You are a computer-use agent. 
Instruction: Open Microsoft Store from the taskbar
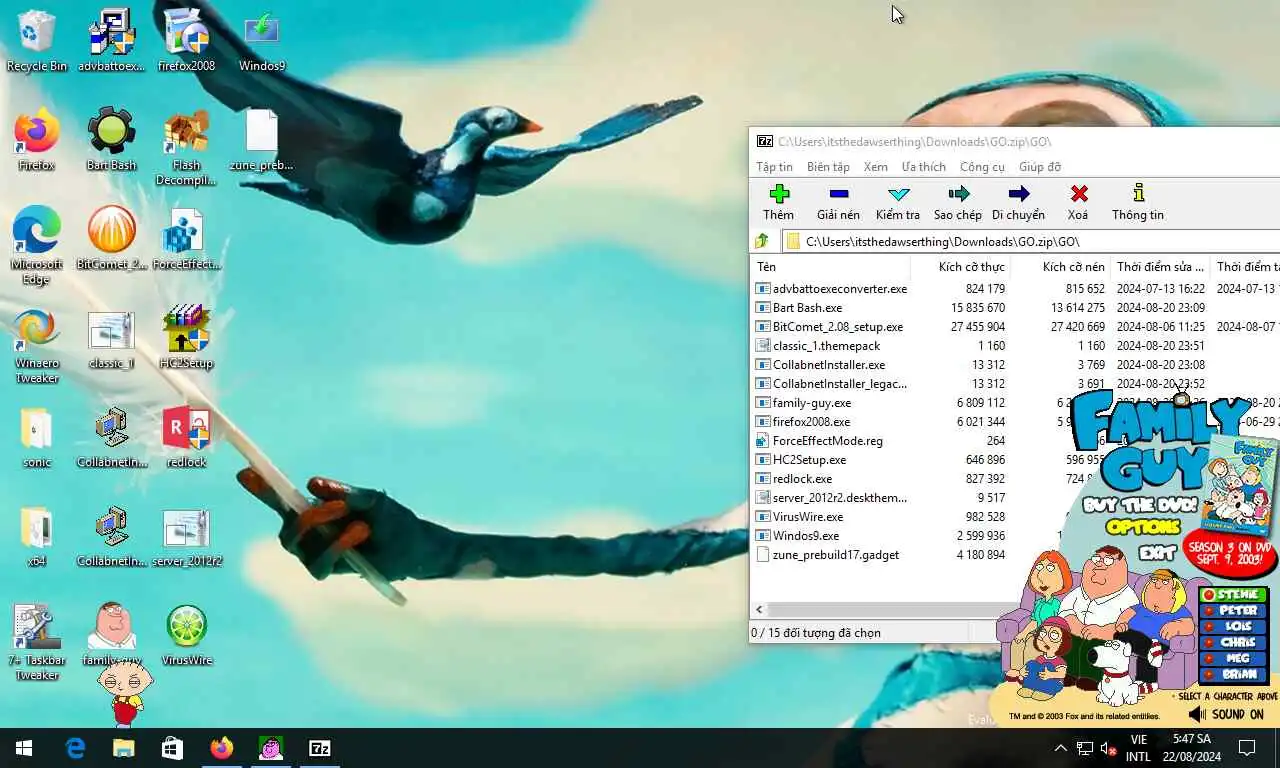click(x=172, y=748)
